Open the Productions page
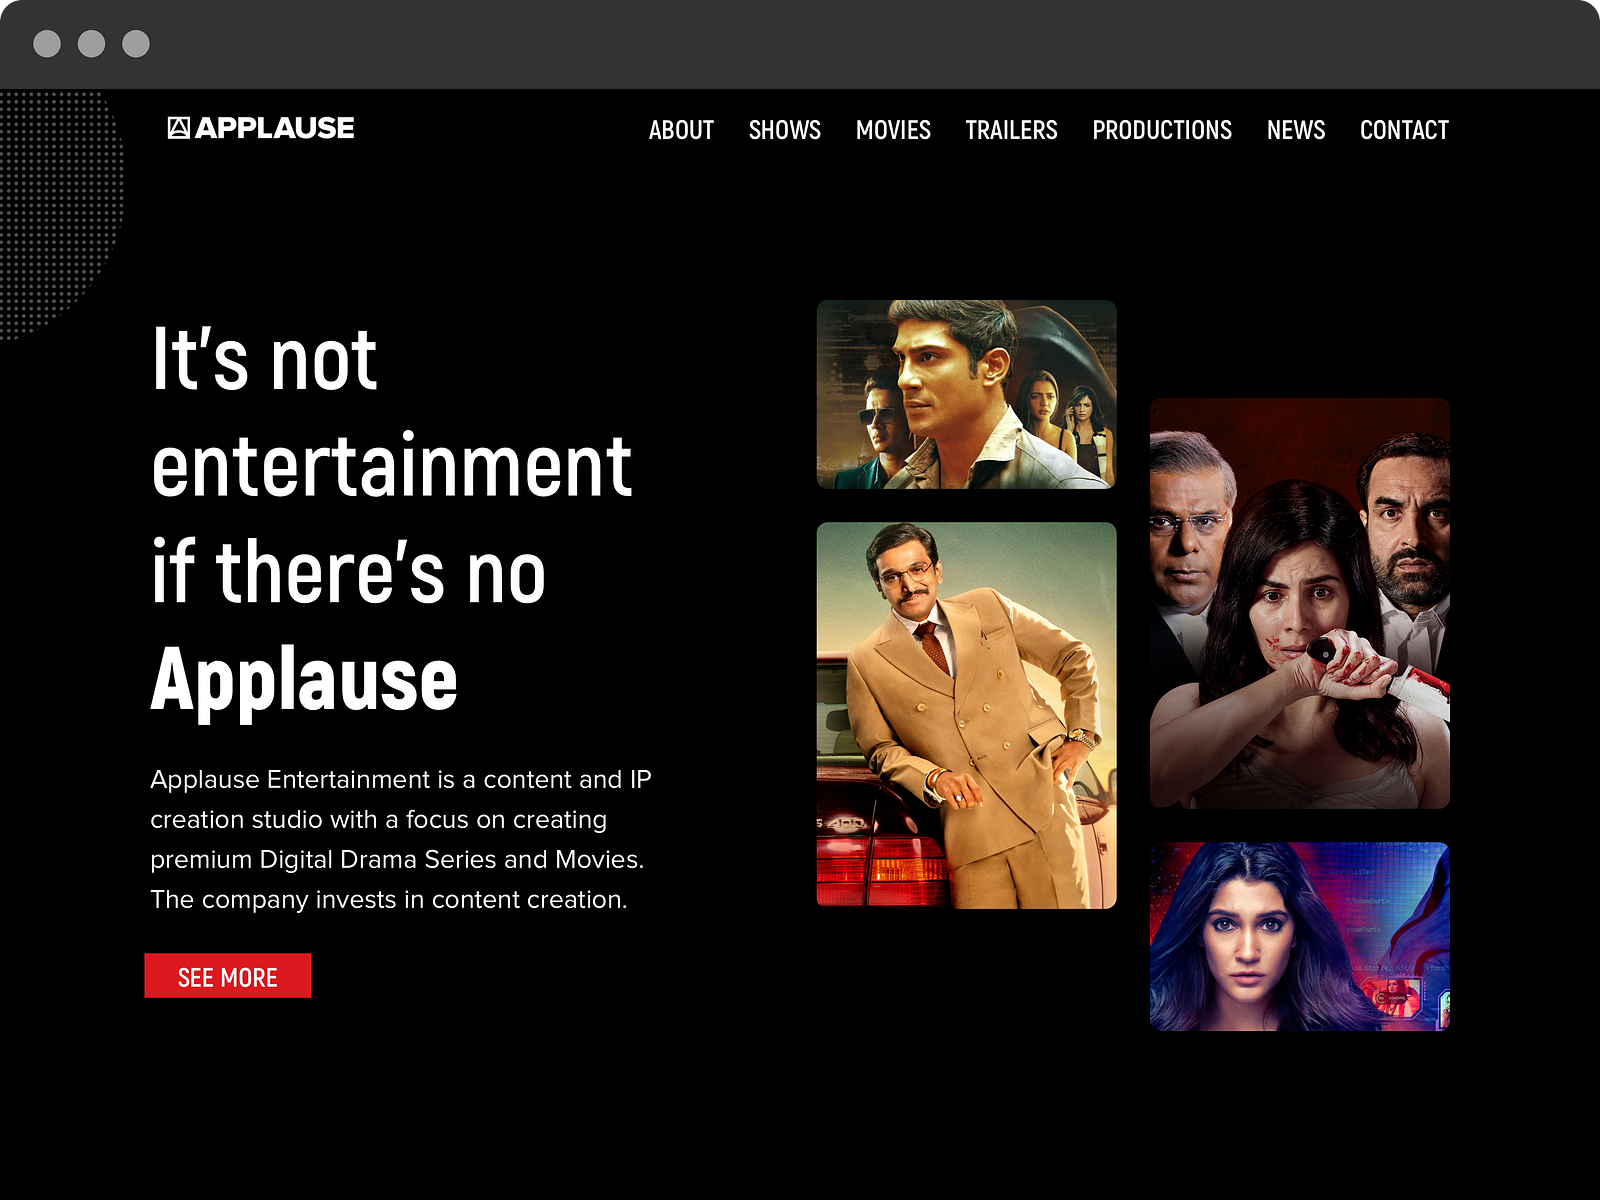 tap(1162, 130)
